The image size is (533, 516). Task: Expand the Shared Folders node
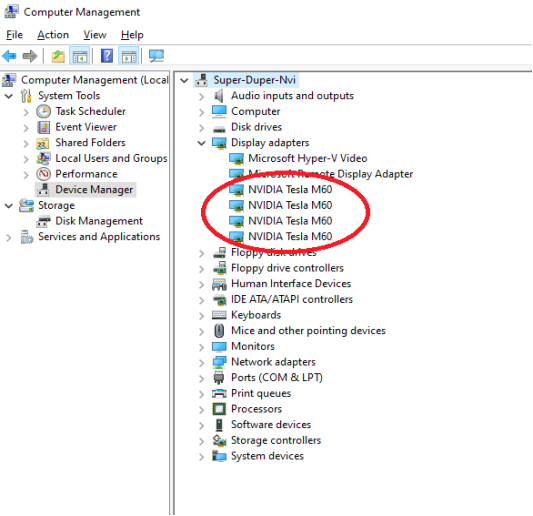pyautogui.click(x=26, y=143)
